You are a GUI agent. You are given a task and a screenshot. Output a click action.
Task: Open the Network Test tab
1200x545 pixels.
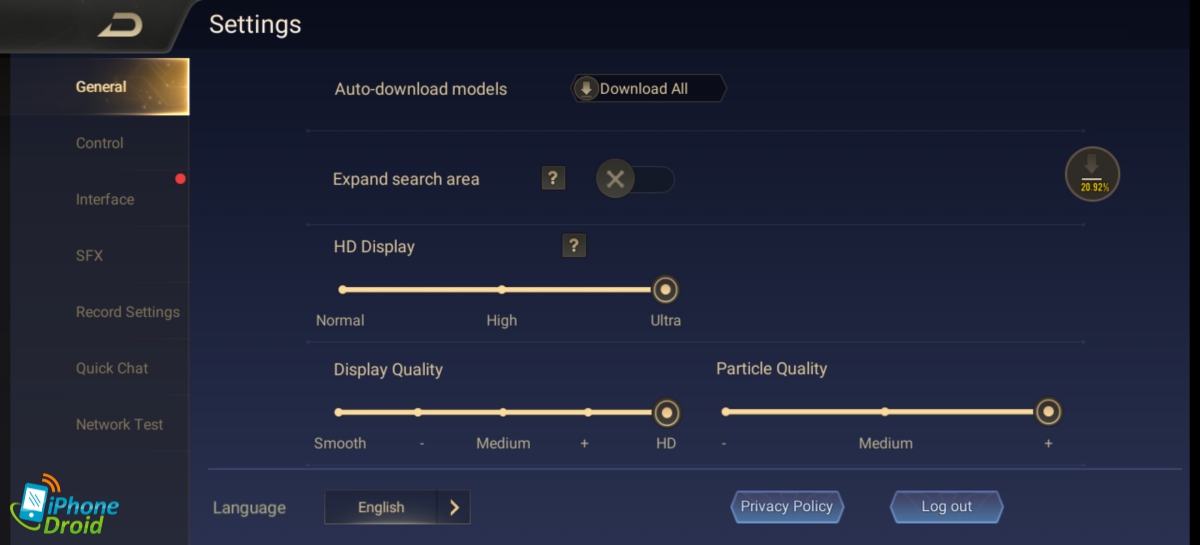point(119,424)
